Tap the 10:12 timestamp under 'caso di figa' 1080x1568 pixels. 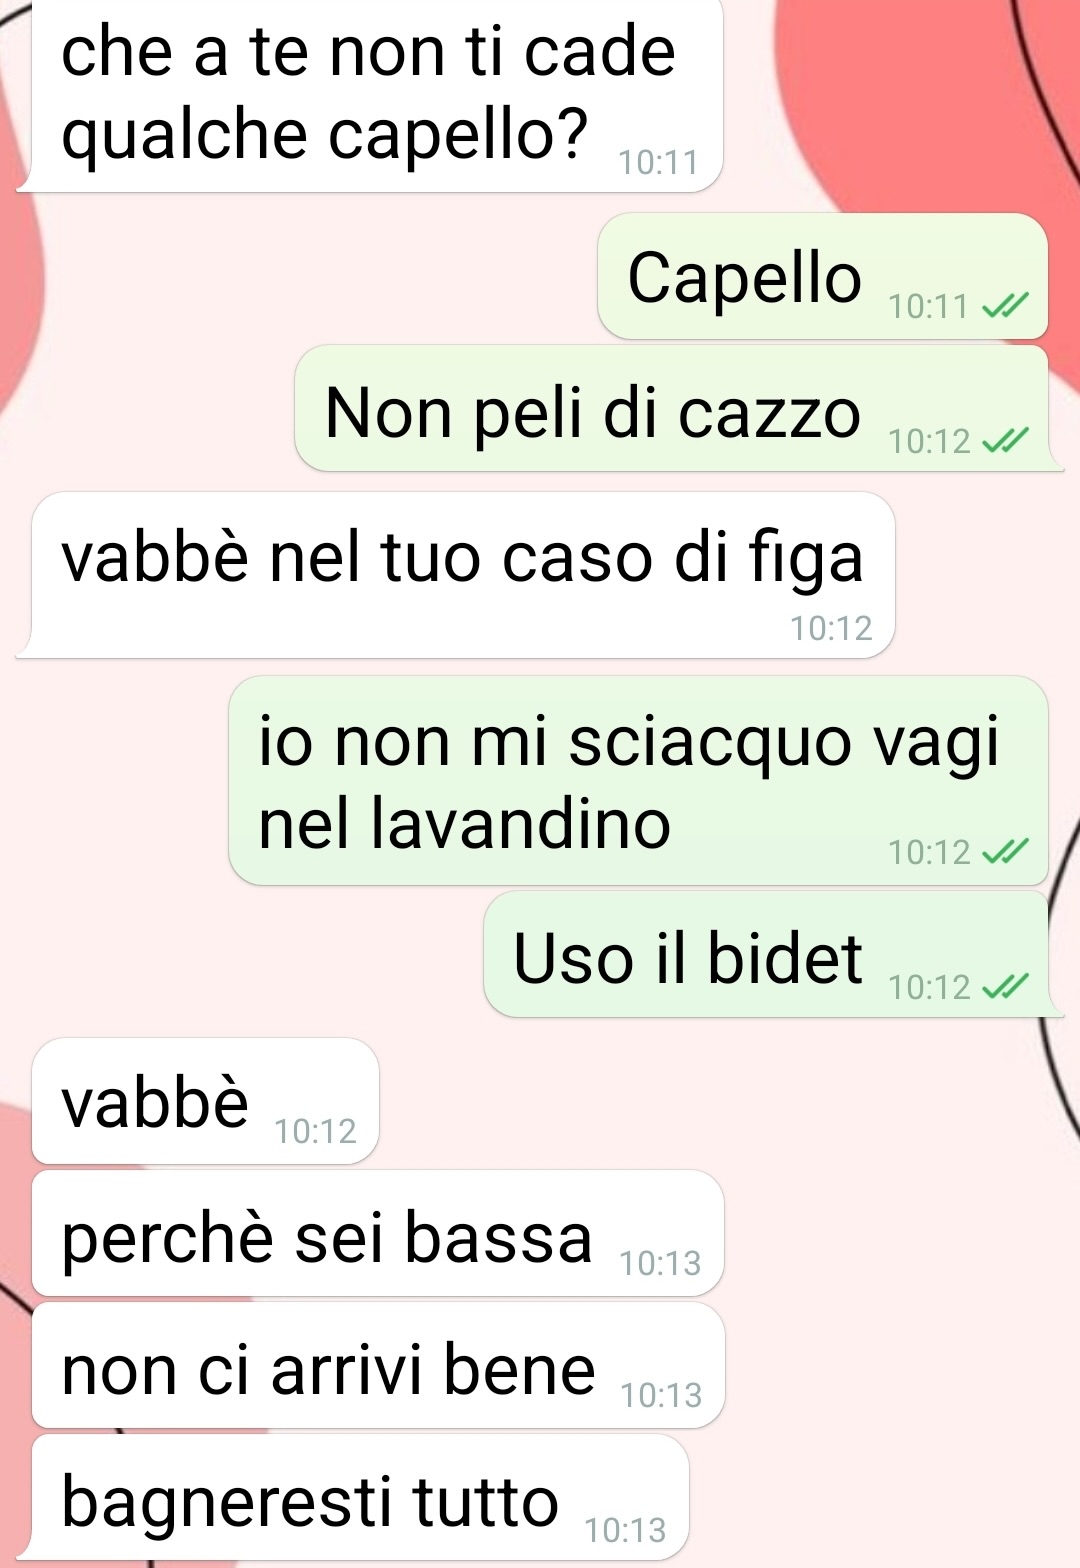[831, 628]
